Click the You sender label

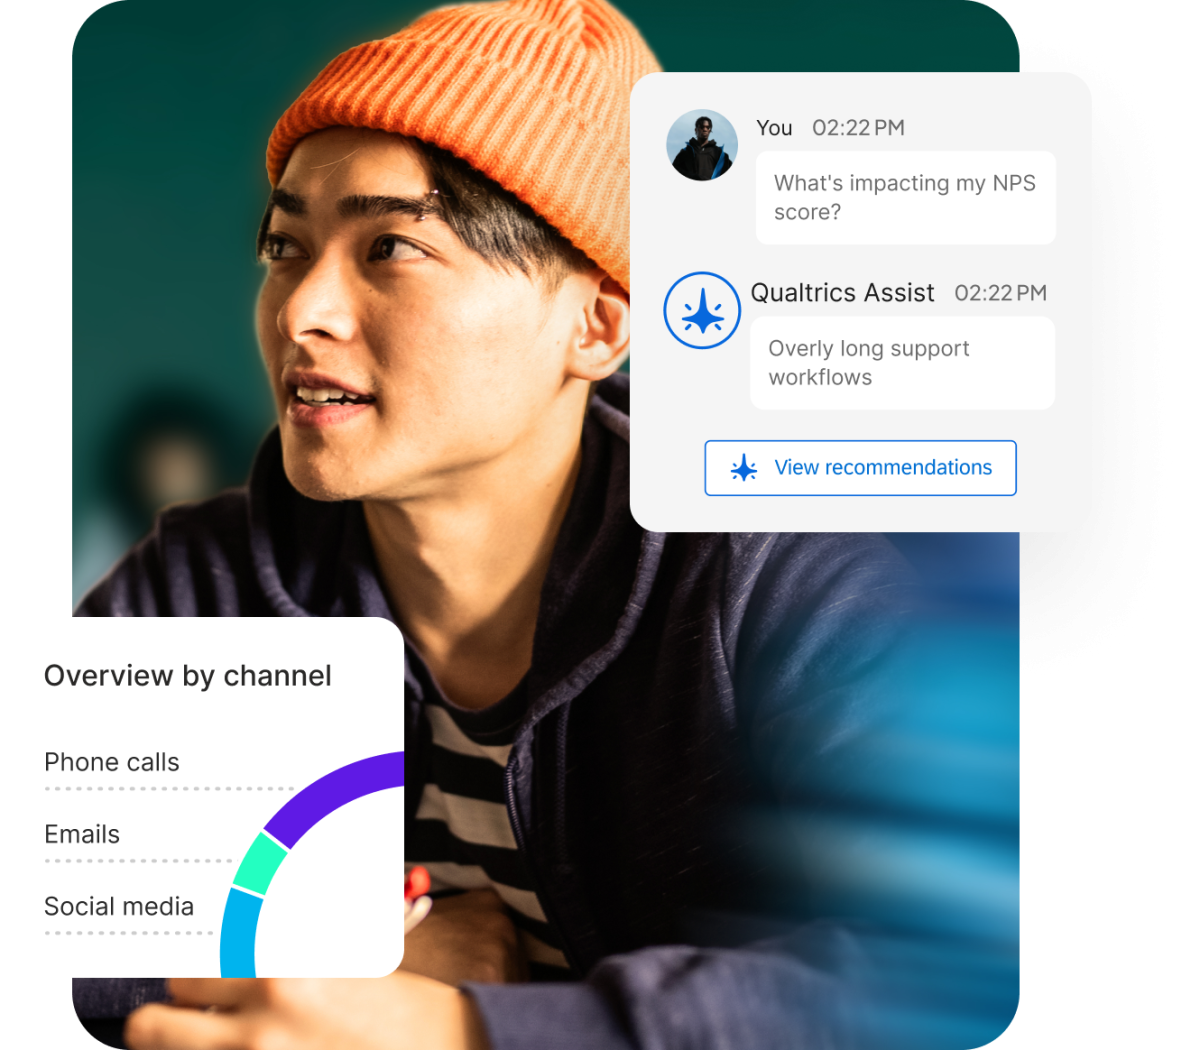pos(774,128)
